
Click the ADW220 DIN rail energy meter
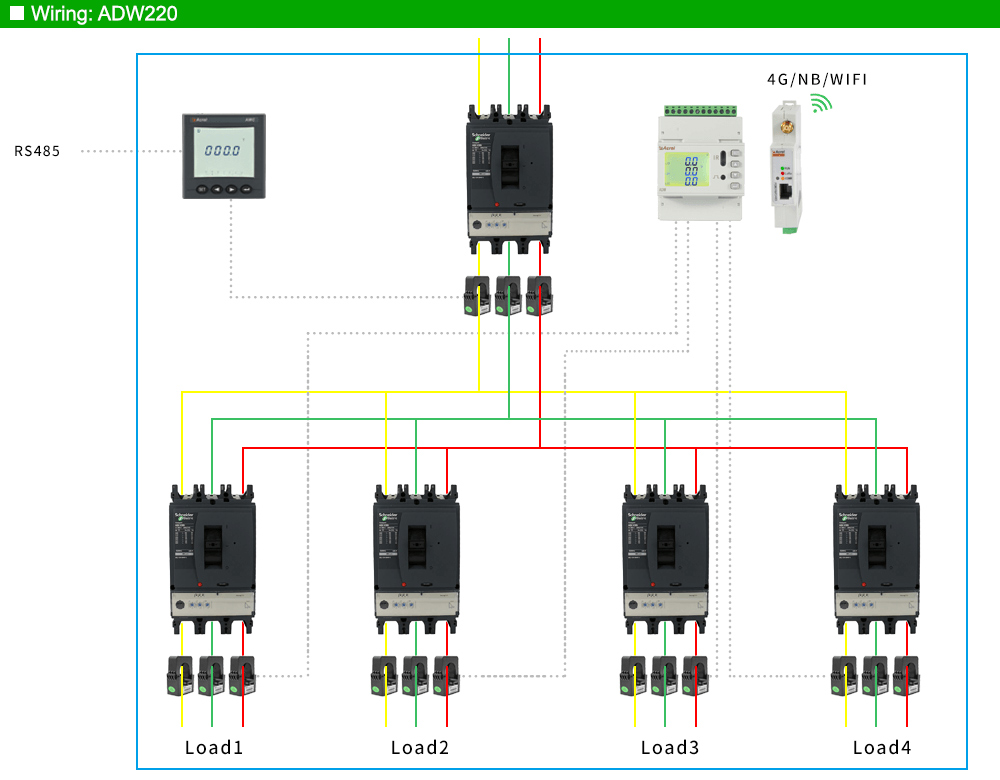click(700, 163)
